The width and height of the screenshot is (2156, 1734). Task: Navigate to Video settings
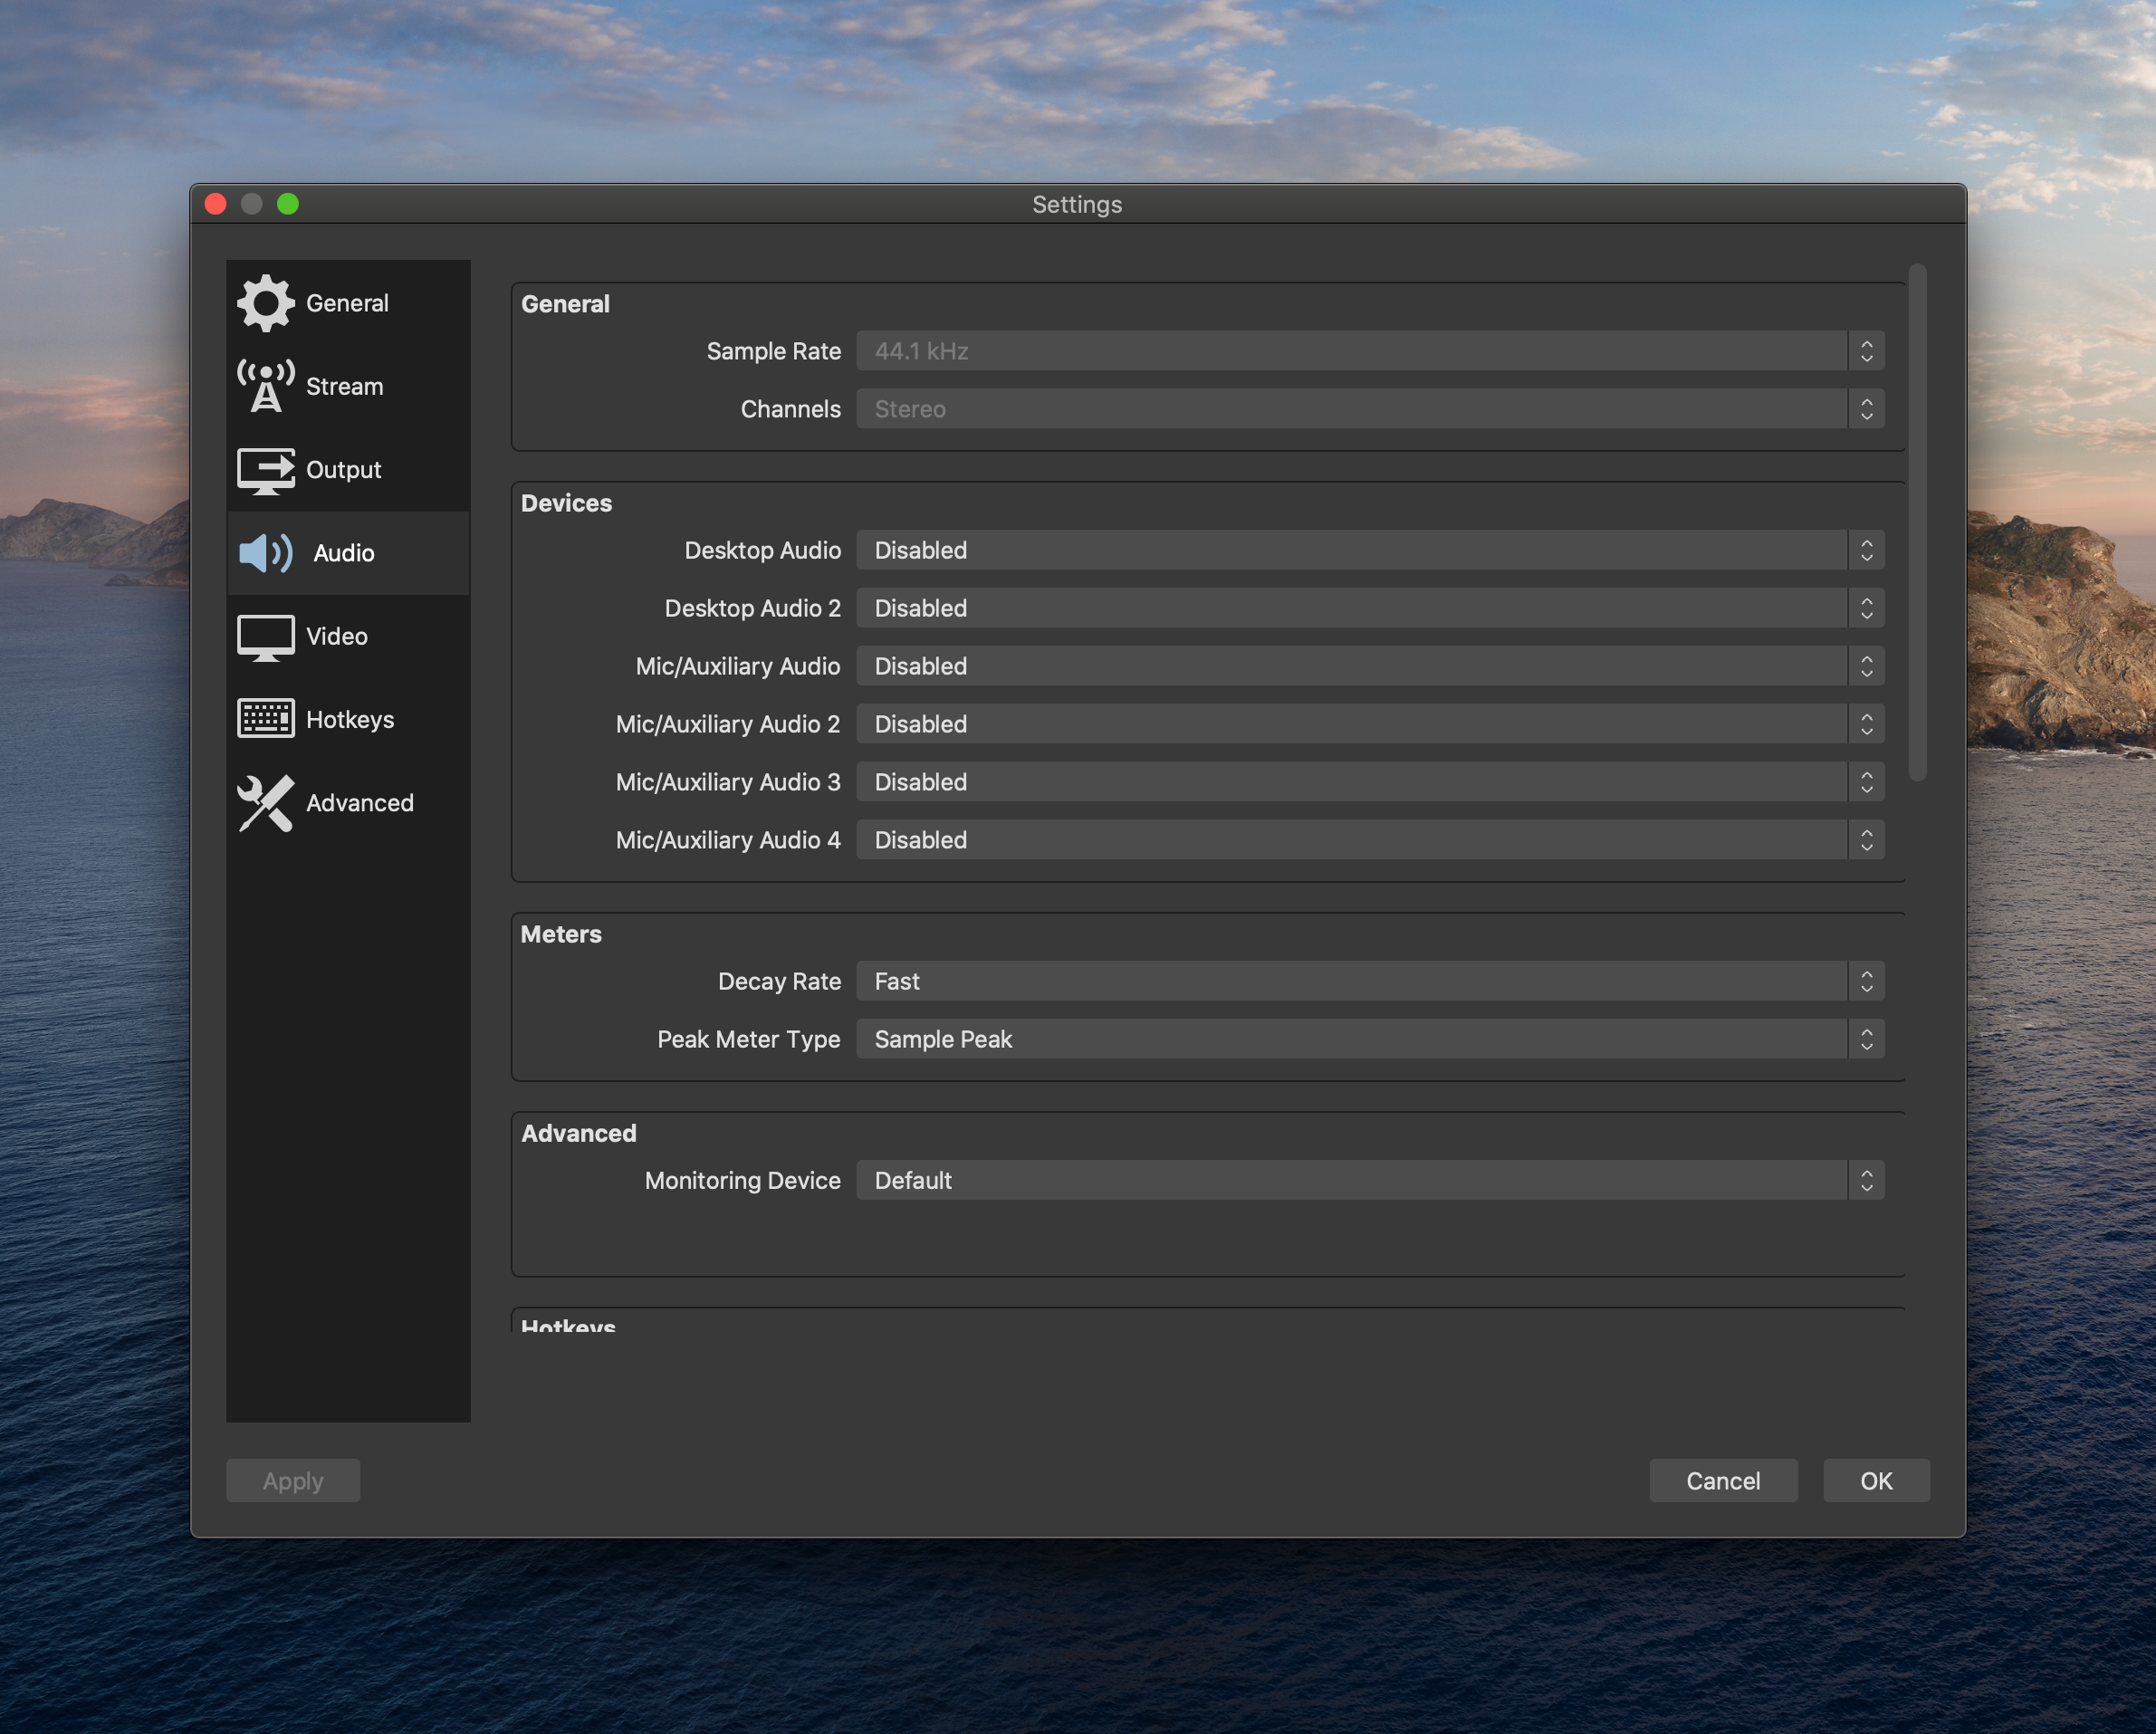(336, 634)
